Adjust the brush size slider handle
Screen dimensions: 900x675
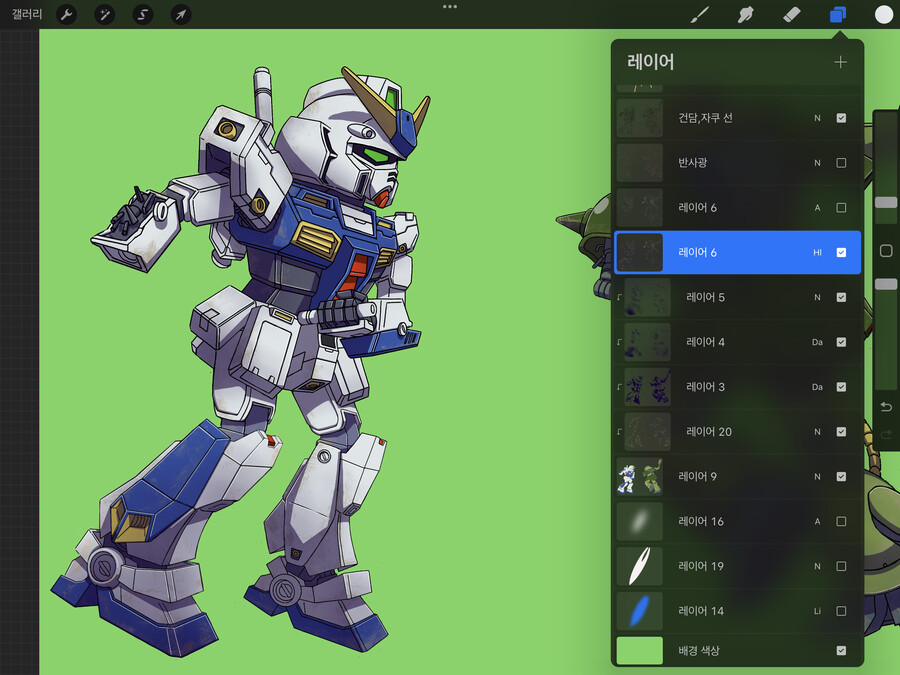click(886, 202)
